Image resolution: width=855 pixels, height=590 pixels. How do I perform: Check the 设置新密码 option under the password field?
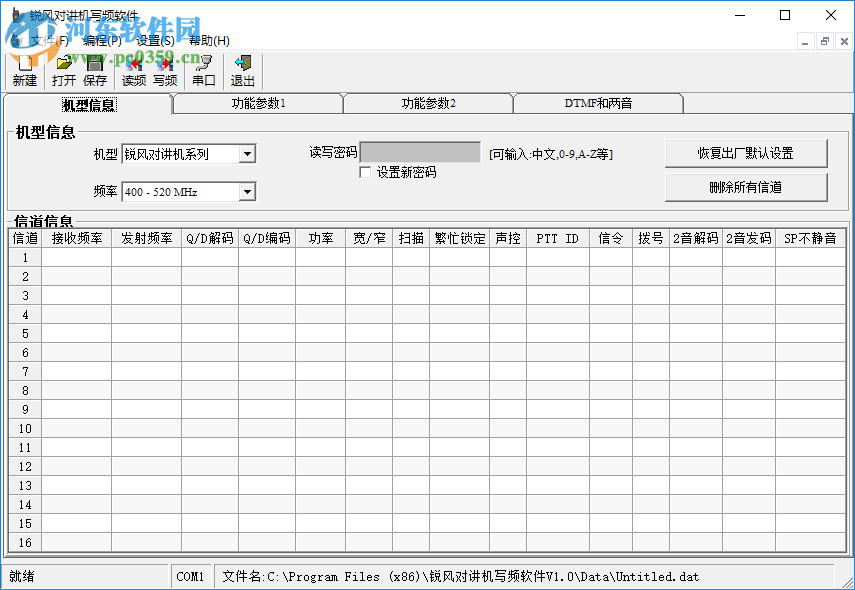pos(366,172)
